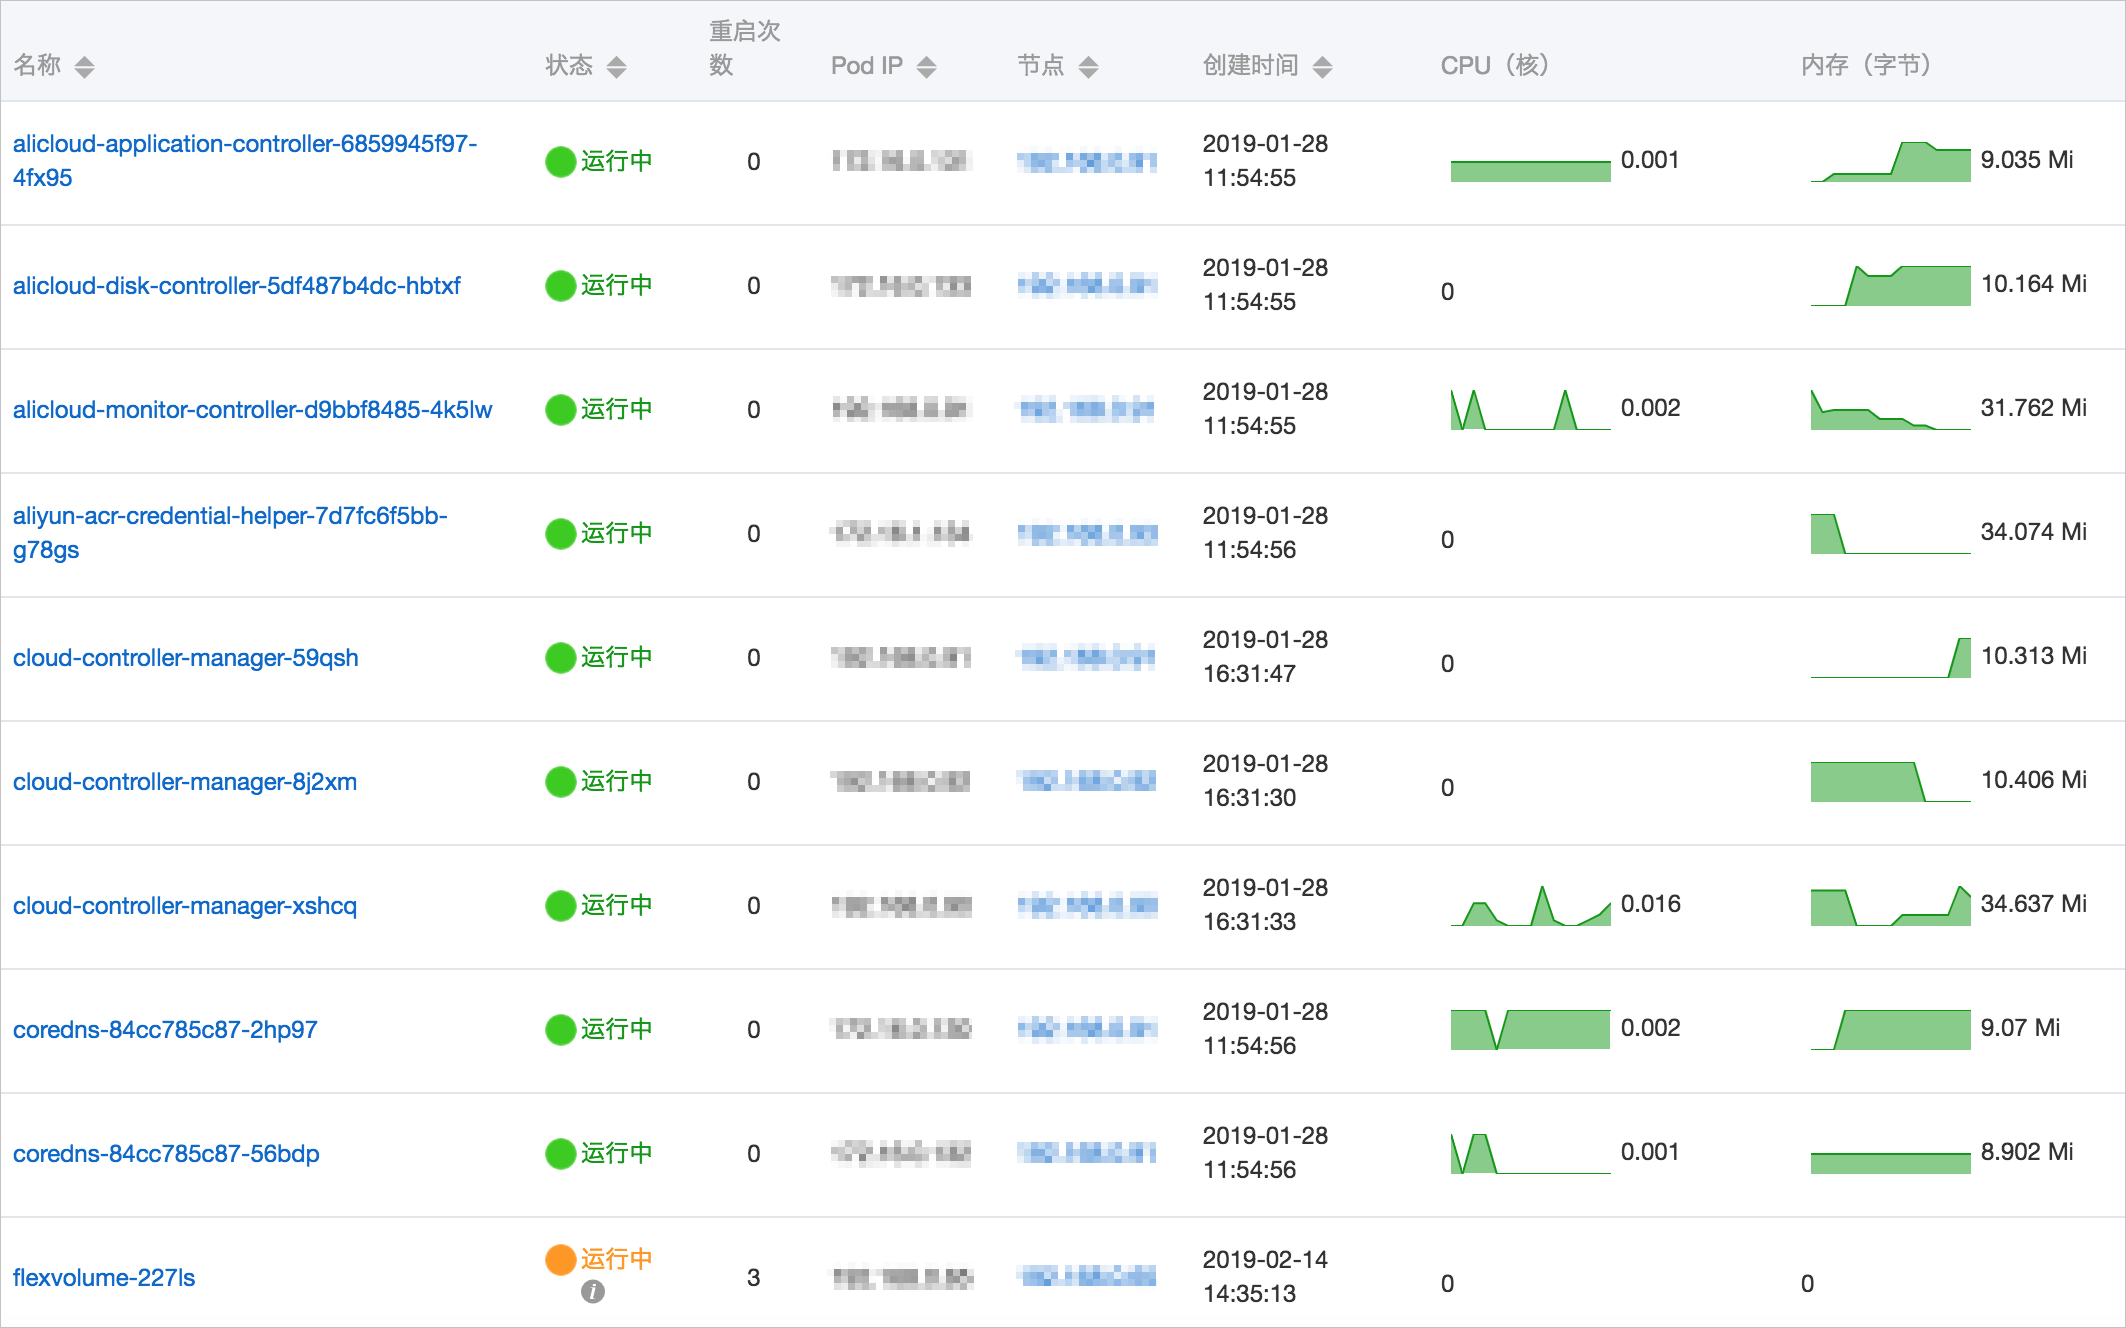Sort by Pod IP column arrows
Image resolution: width=2126 pixels, height=1328 pixels.
point(927,67)
